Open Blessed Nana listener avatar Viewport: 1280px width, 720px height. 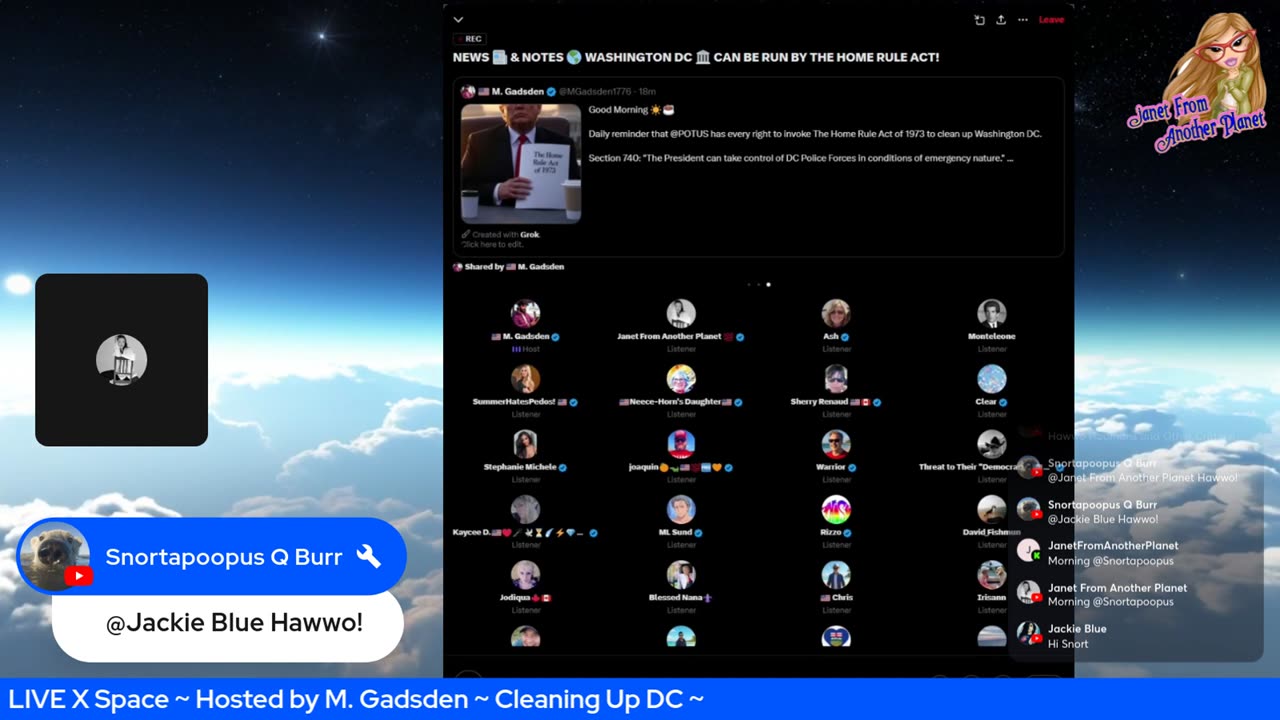click(681, 575)
